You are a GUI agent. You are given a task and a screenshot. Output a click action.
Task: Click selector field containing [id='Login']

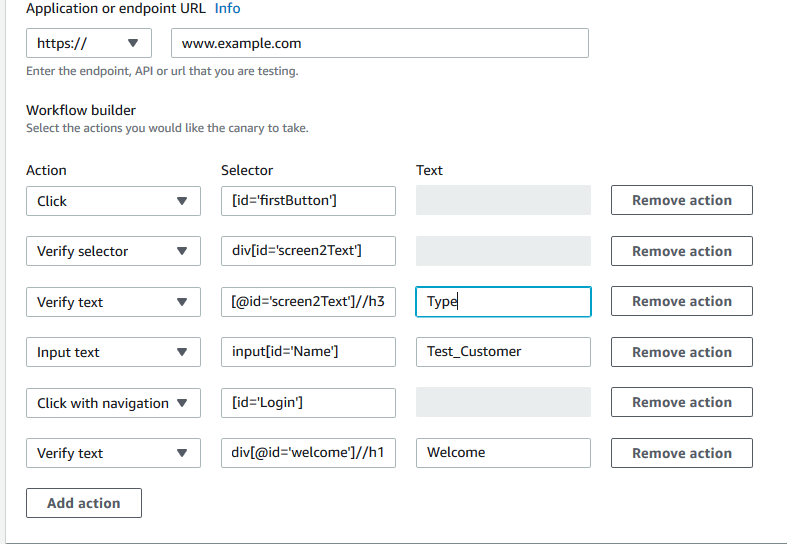click(308, 403)
